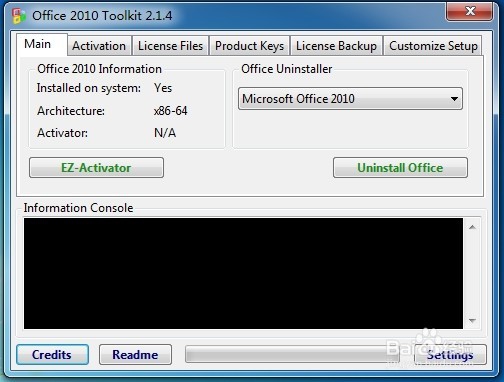Switch to the Main tab
Image resolution: width=504 pixels, height=382 pixels.
(42, 44)
